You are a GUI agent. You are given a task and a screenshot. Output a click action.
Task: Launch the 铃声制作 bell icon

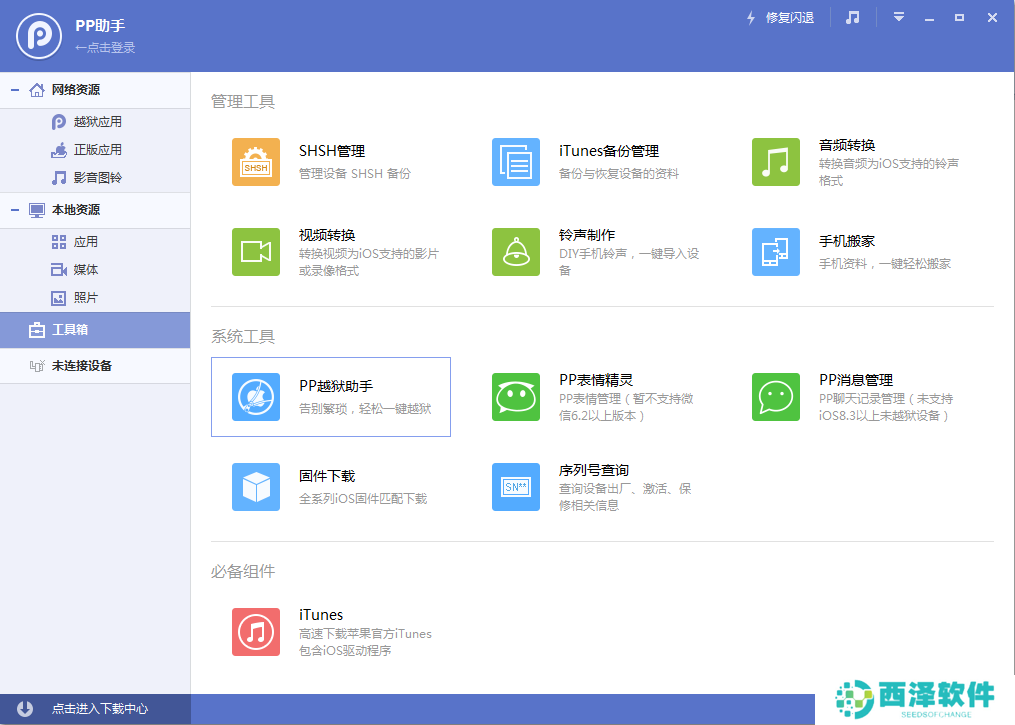[516, 252]
